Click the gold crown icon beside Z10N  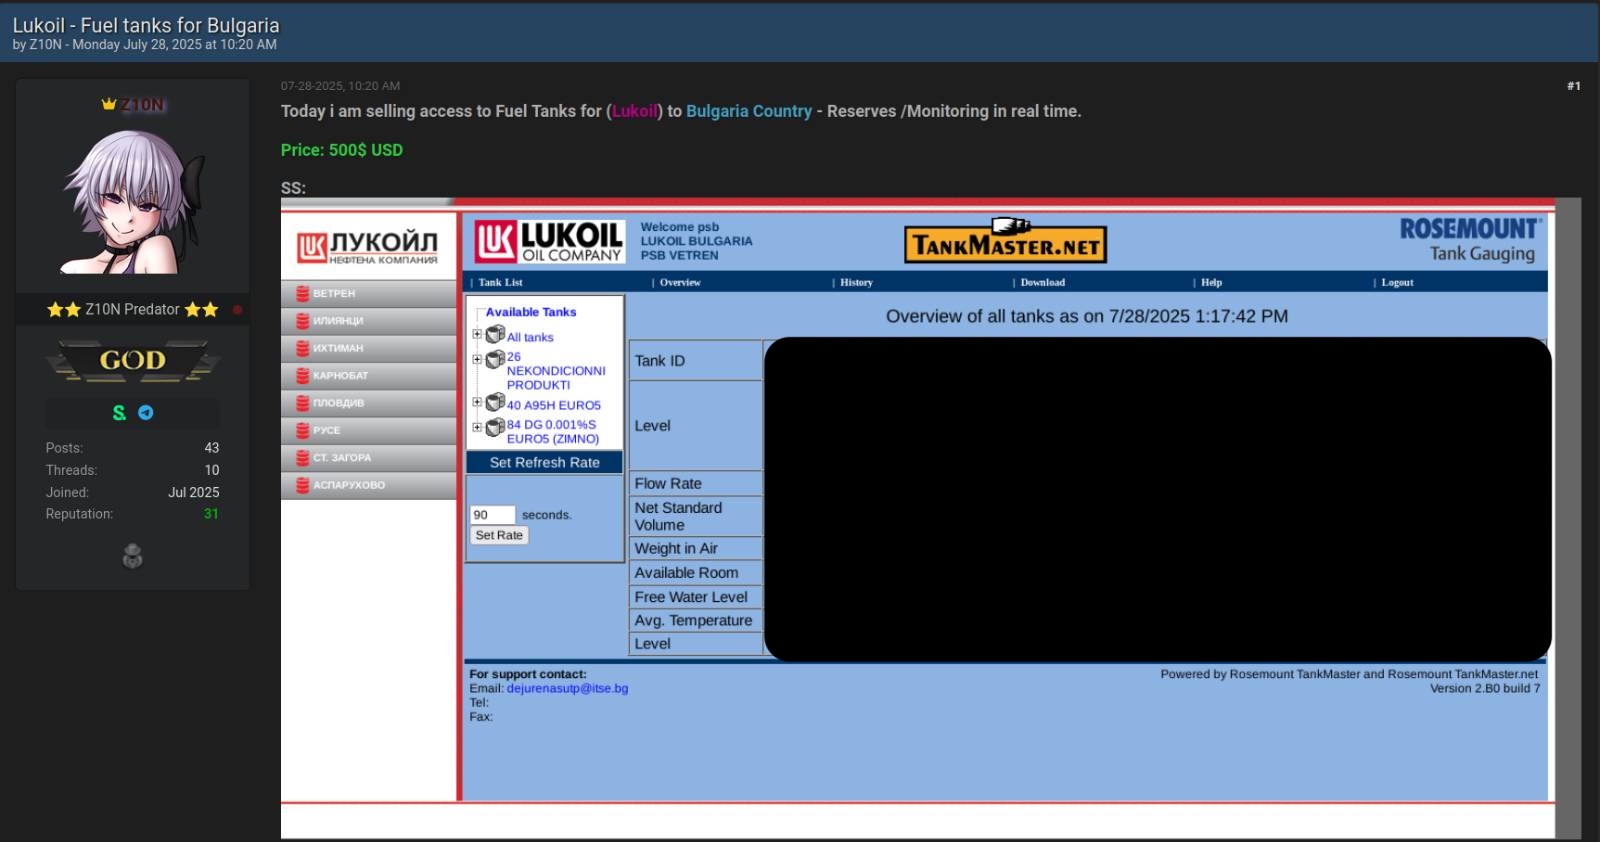[x=109, y=104]
